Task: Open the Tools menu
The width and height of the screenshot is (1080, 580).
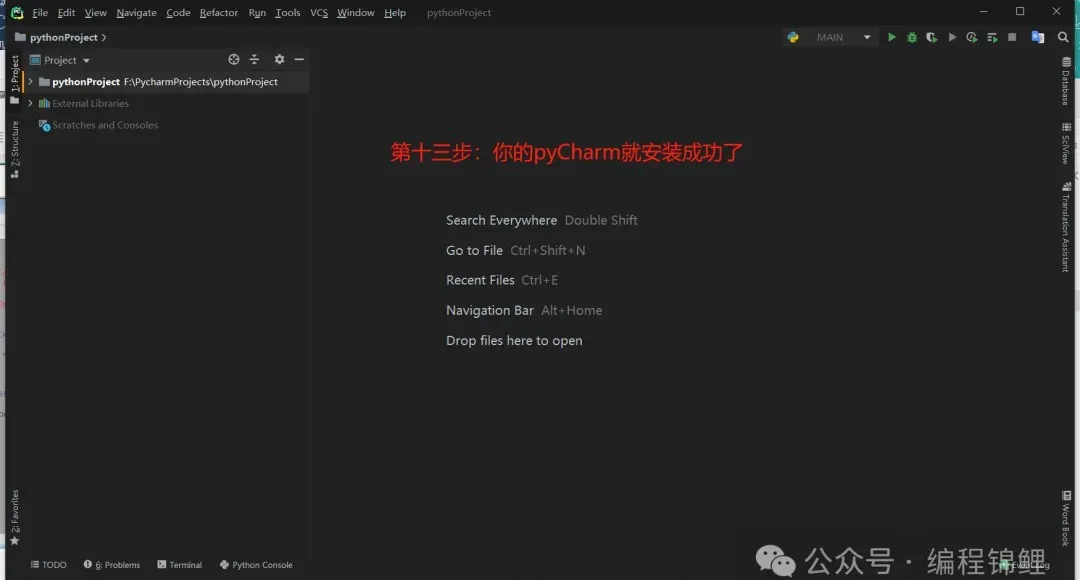Action: (x=288, y=12)
